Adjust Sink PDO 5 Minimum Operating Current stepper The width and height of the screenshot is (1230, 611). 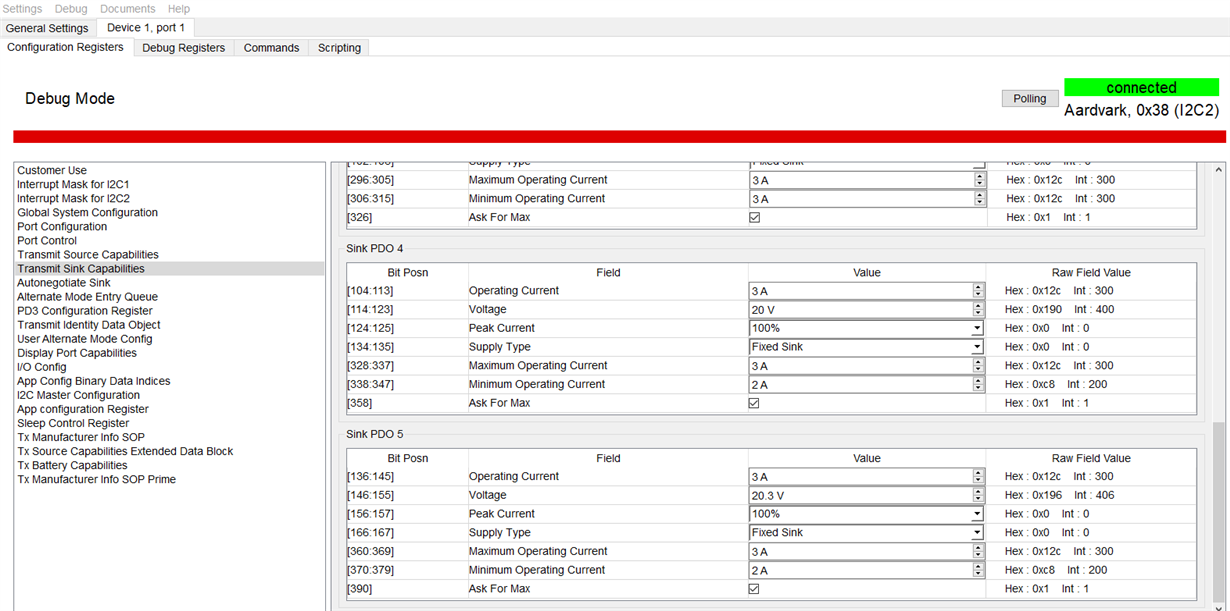pyautogui.click(x=979, y=570)
